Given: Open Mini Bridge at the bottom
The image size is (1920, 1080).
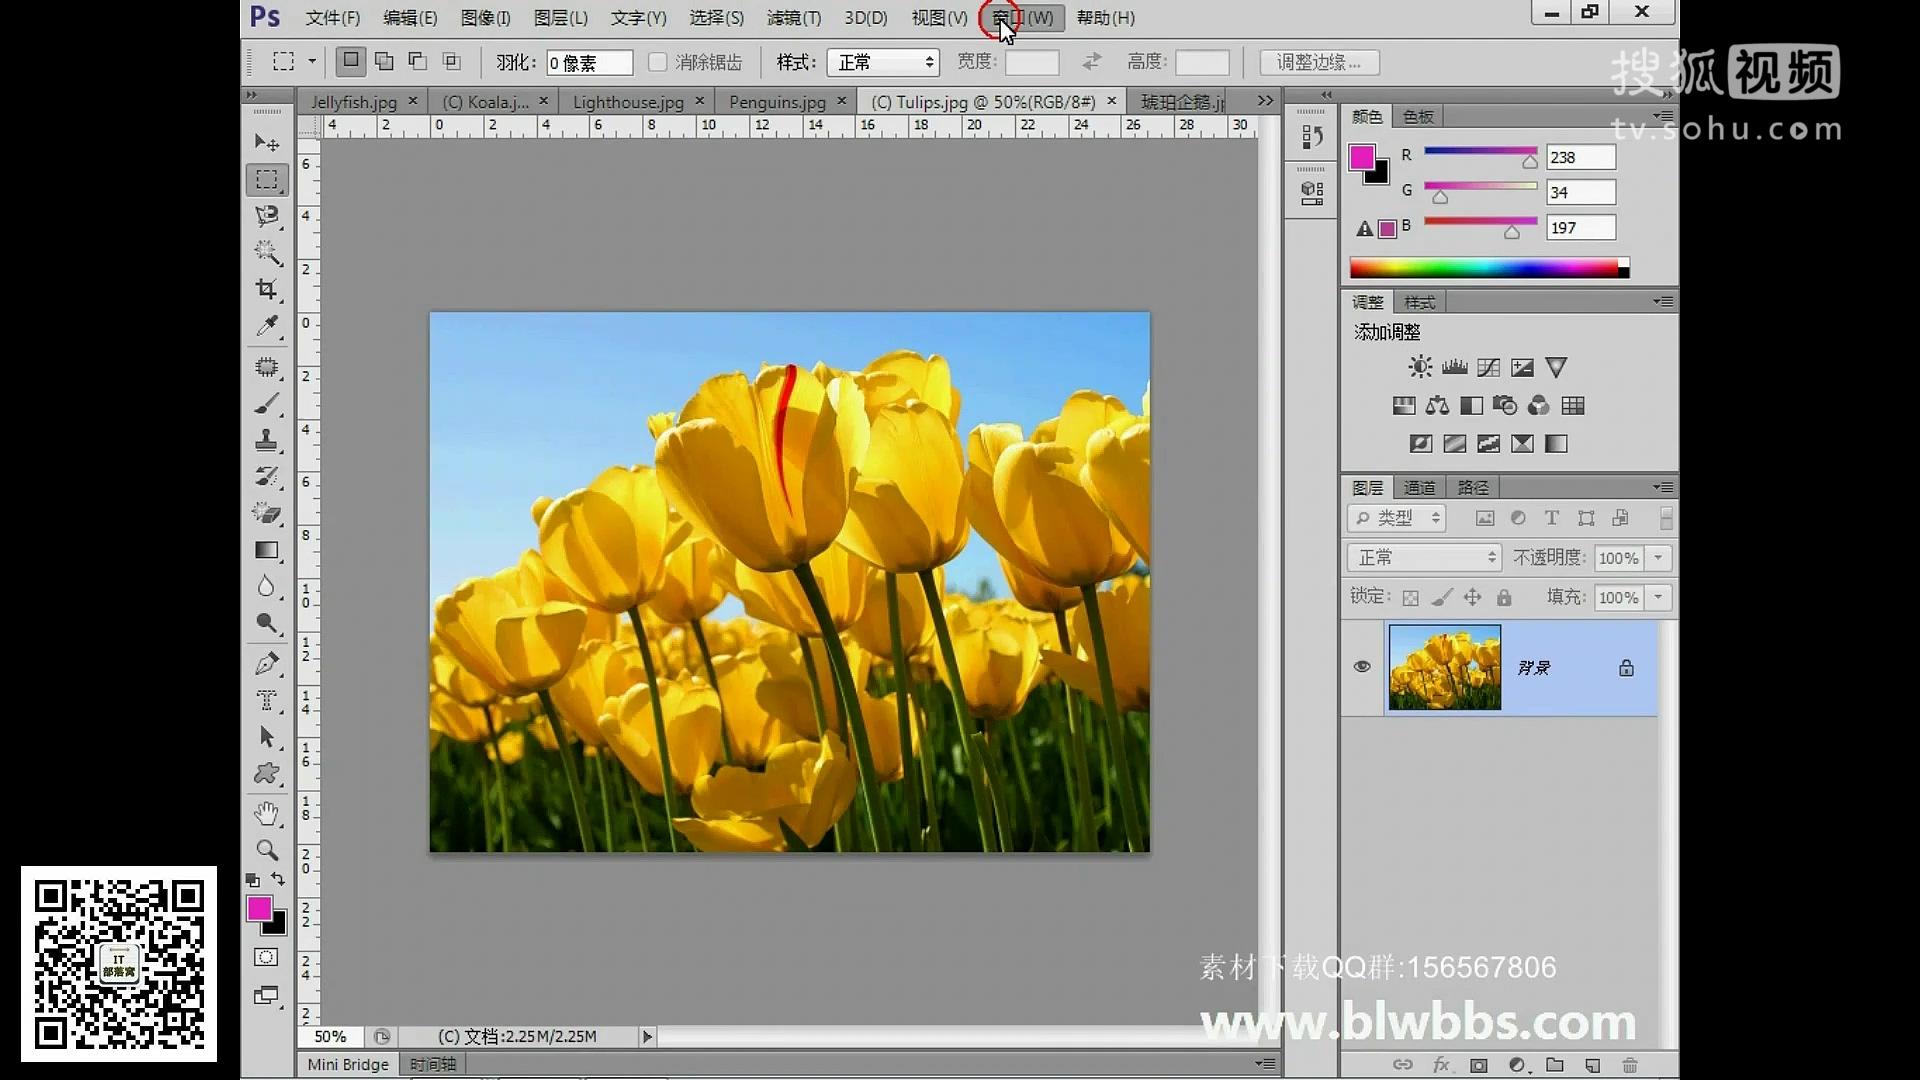Looking at the screenshot, I should pyautogui.click(x=346, y=1063).
